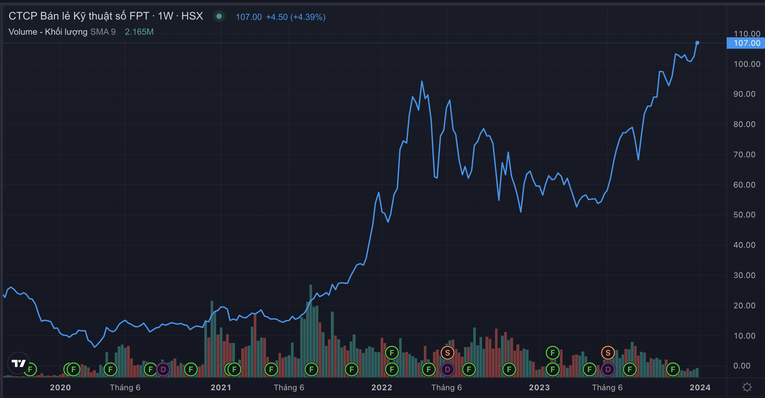
Task: Open the upper stacked F marker in early 2022
Action: pos(391,353)
